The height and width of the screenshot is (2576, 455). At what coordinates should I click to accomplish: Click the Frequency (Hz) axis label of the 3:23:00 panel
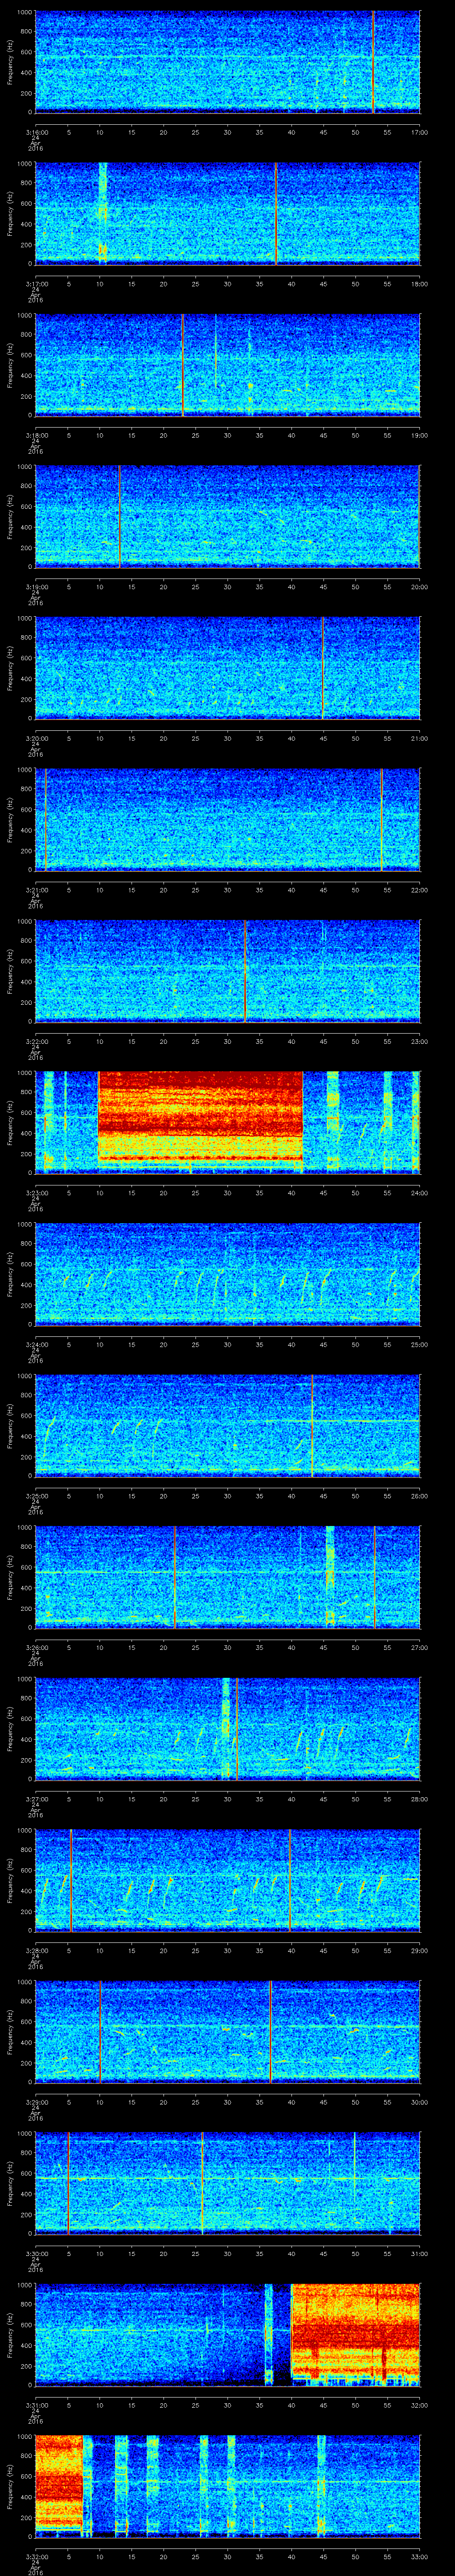point(10,1122)
